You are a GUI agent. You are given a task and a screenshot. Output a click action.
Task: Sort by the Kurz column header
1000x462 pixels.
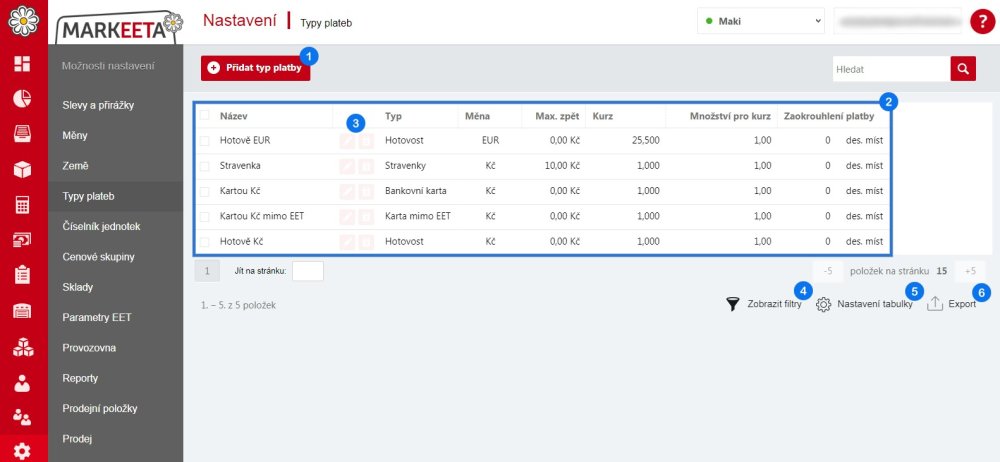pos(602,116)
